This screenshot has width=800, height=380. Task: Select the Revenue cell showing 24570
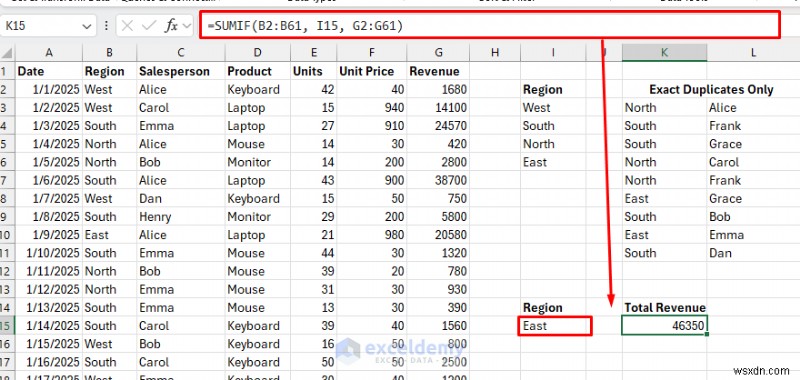tap(438, 126)
